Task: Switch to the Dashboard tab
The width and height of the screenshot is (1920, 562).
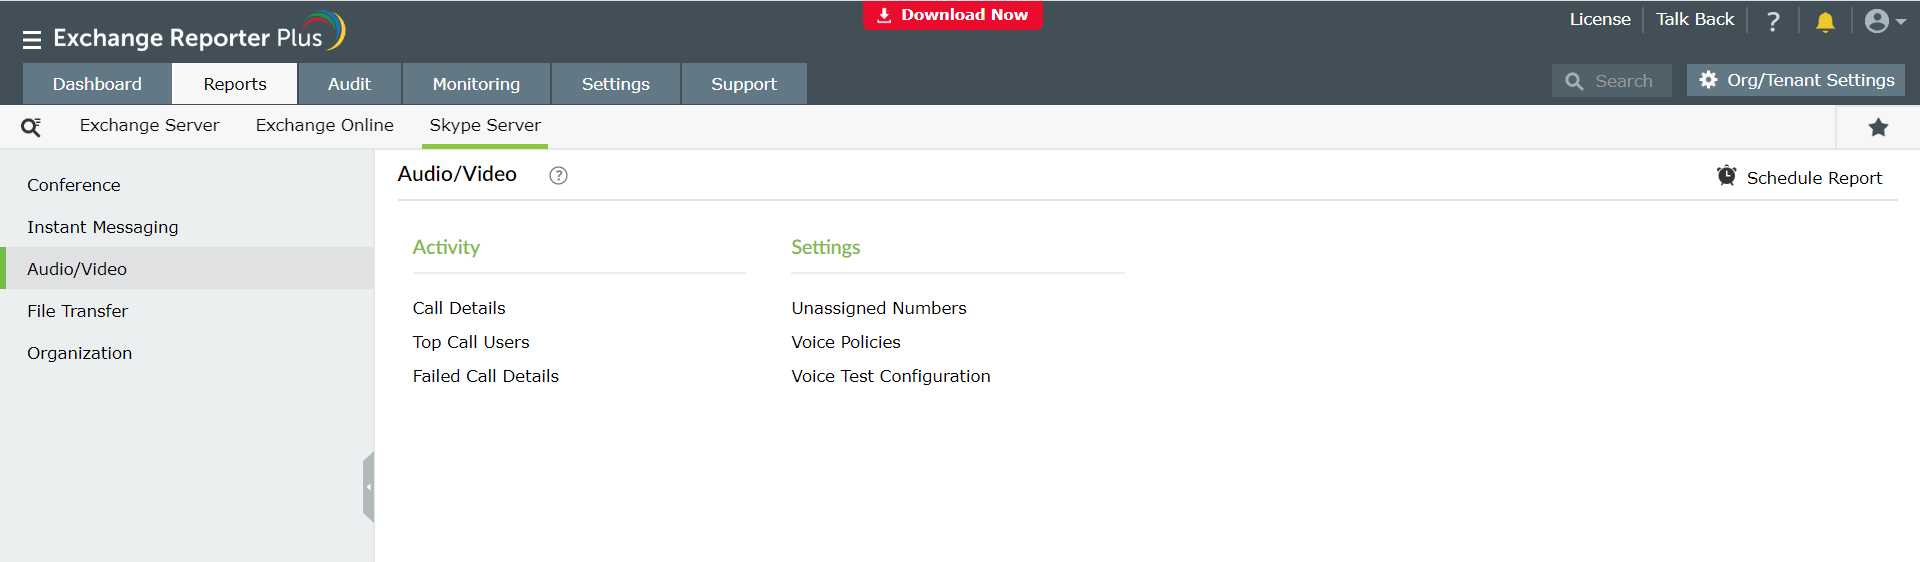Action: (x=97, y=84)
